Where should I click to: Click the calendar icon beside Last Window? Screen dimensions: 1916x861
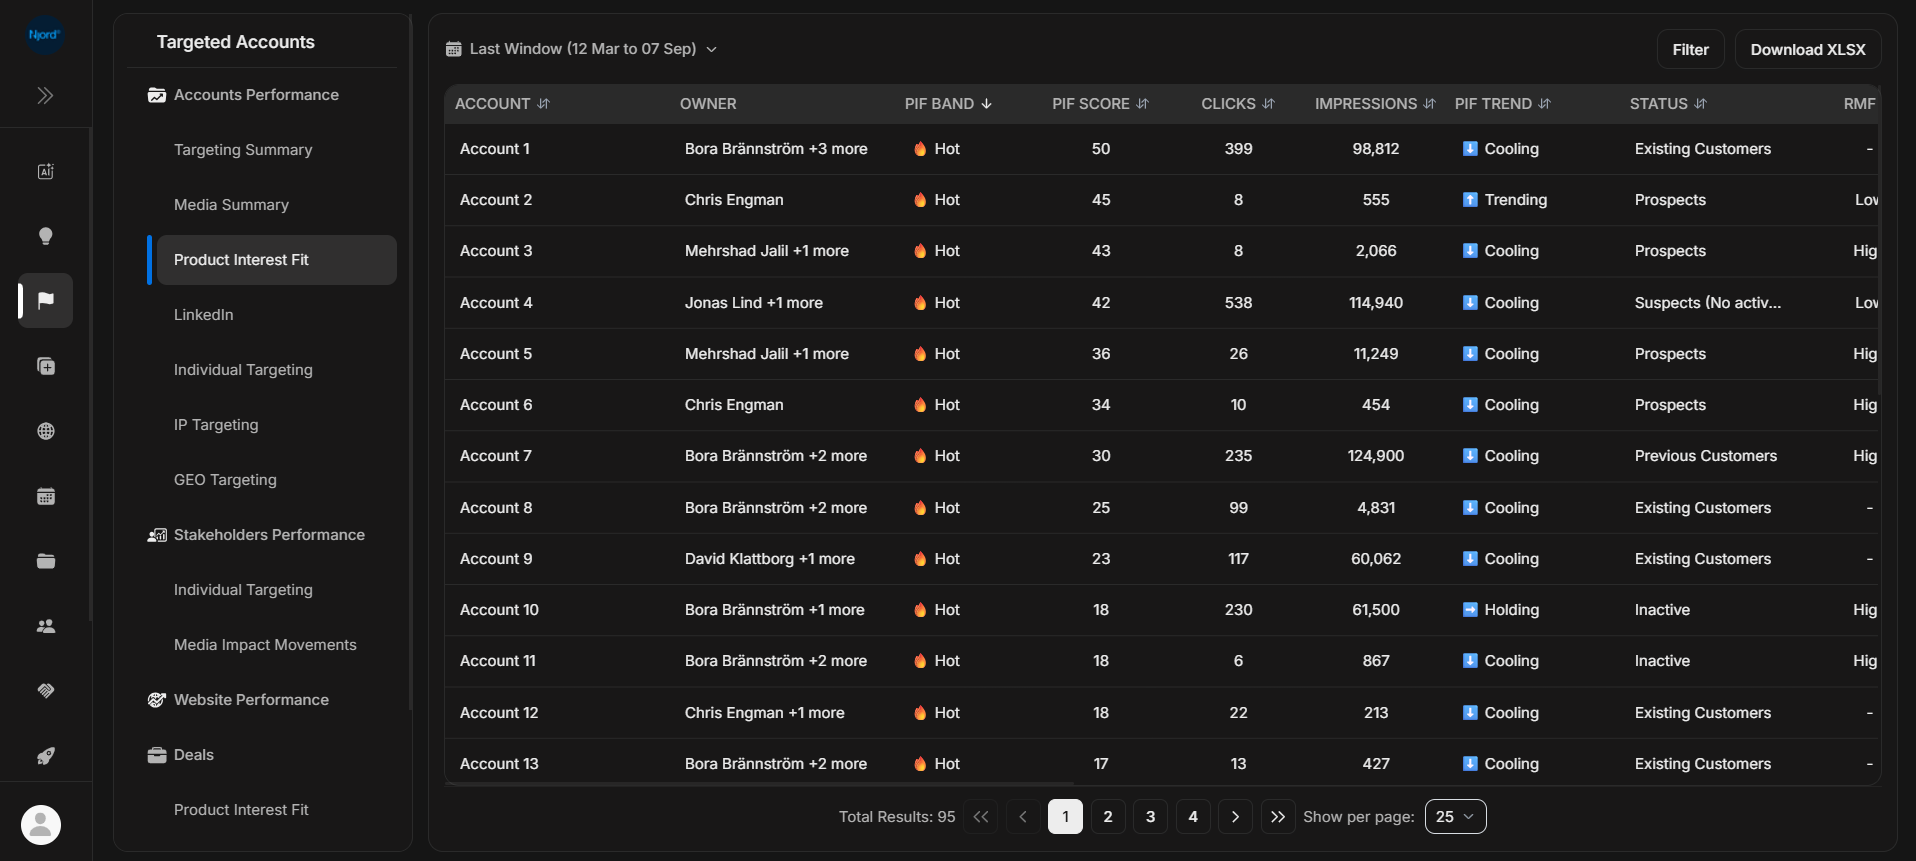454,49
